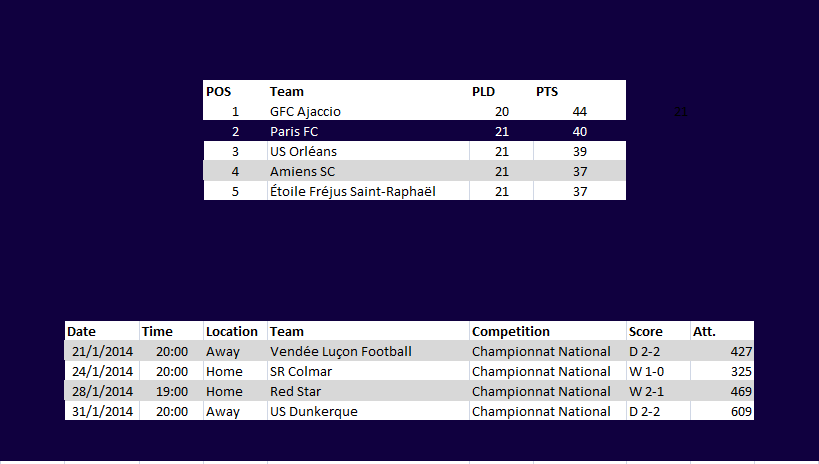The width and height of the screenshot is (819, 464).
Task: Select the US Dunkerque cell
Action: coord(368,411)
